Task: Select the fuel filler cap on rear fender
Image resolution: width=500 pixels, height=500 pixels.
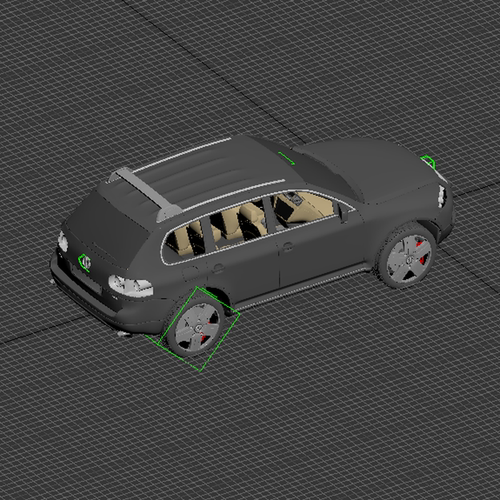Action: (x=190, y=274)
